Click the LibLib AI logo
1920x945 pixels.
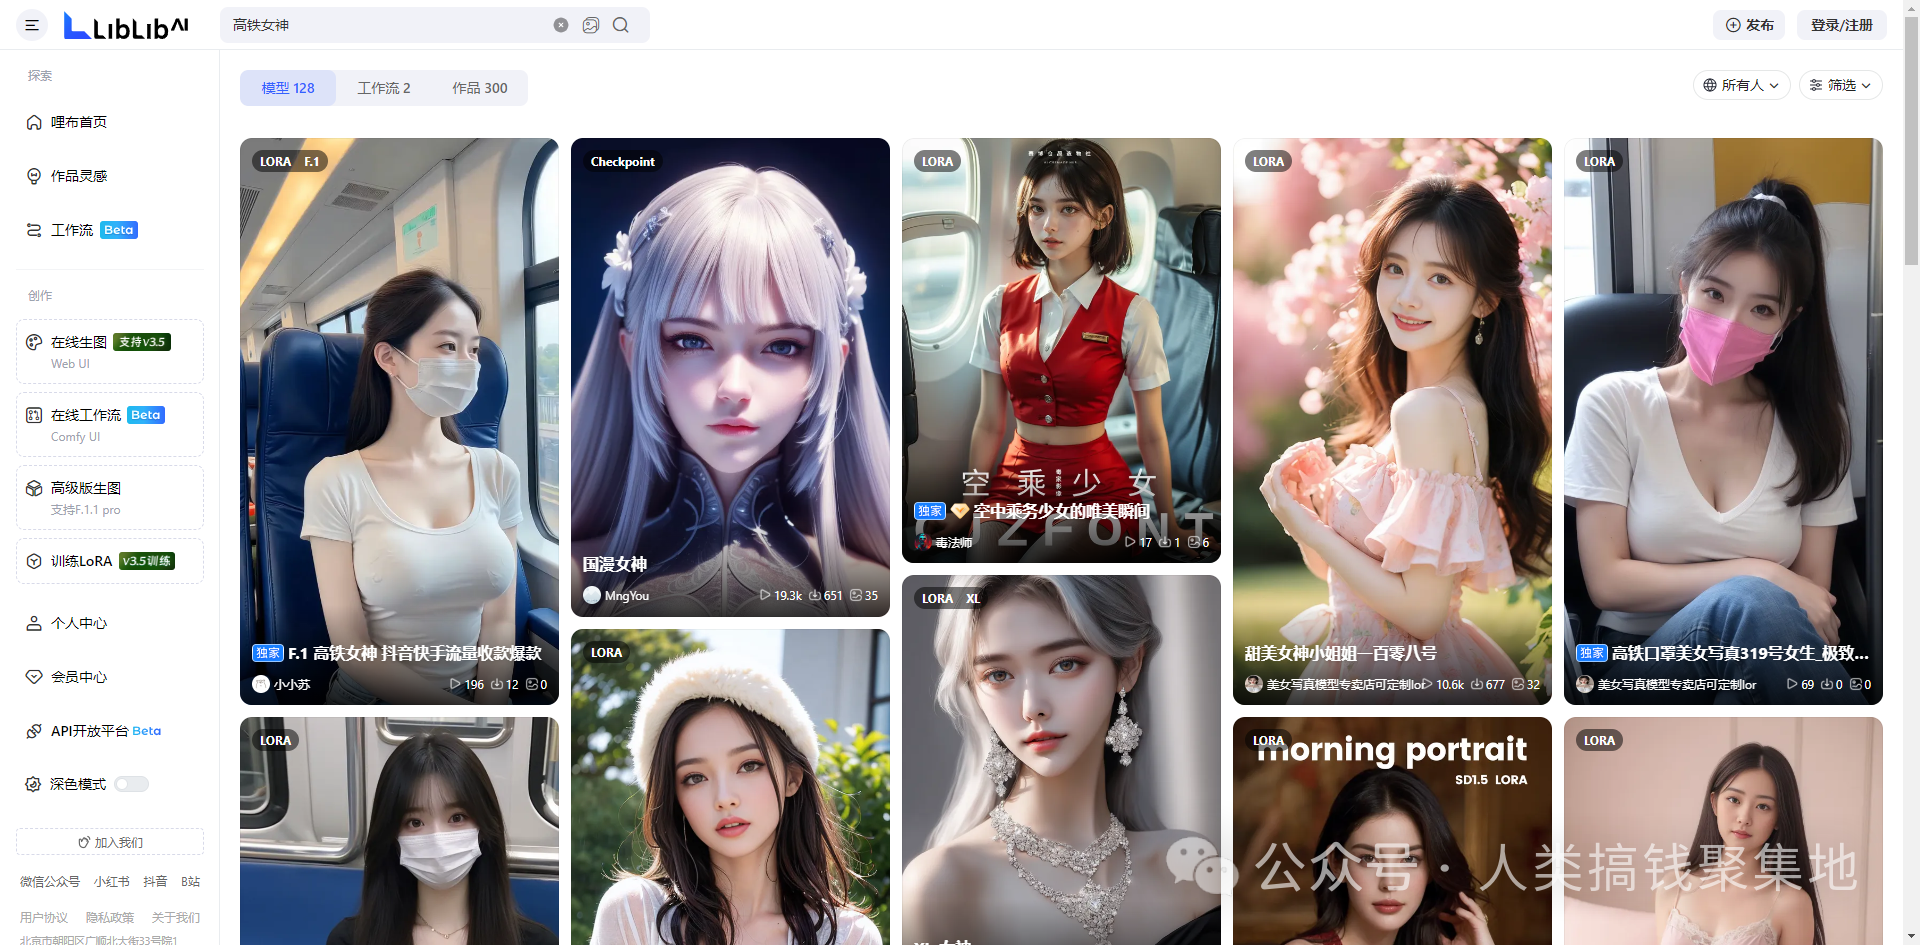(x=126, y=26)
